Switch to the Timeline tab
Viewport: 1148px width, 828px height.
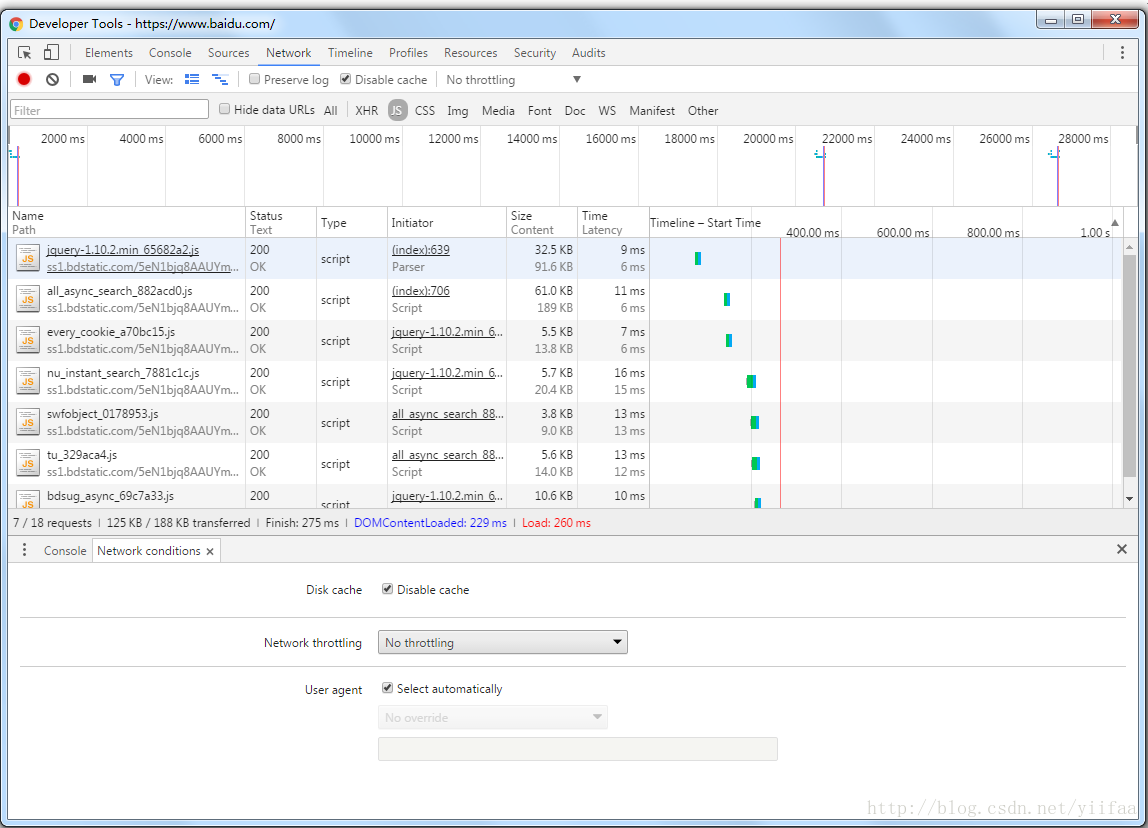point(350,53)
